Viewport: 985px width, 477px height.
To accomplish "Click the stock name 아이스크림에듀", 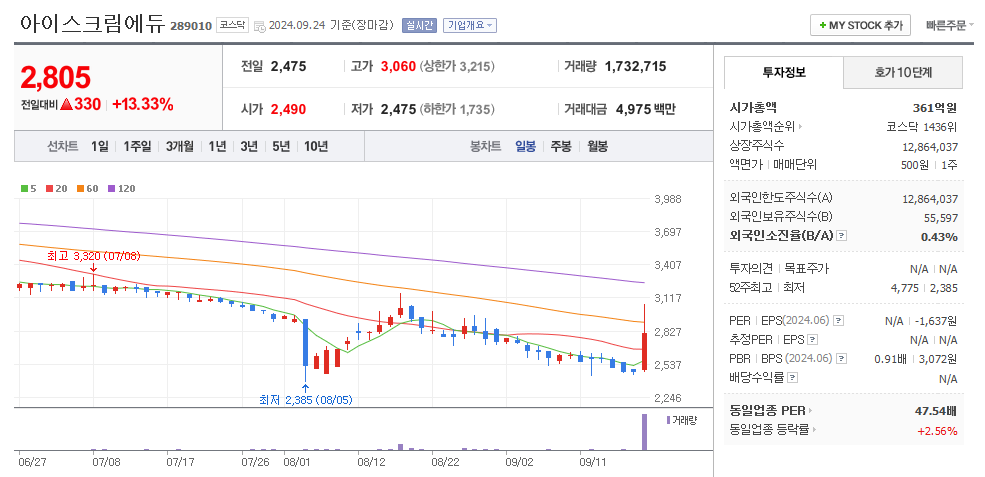I will [92, 24].
